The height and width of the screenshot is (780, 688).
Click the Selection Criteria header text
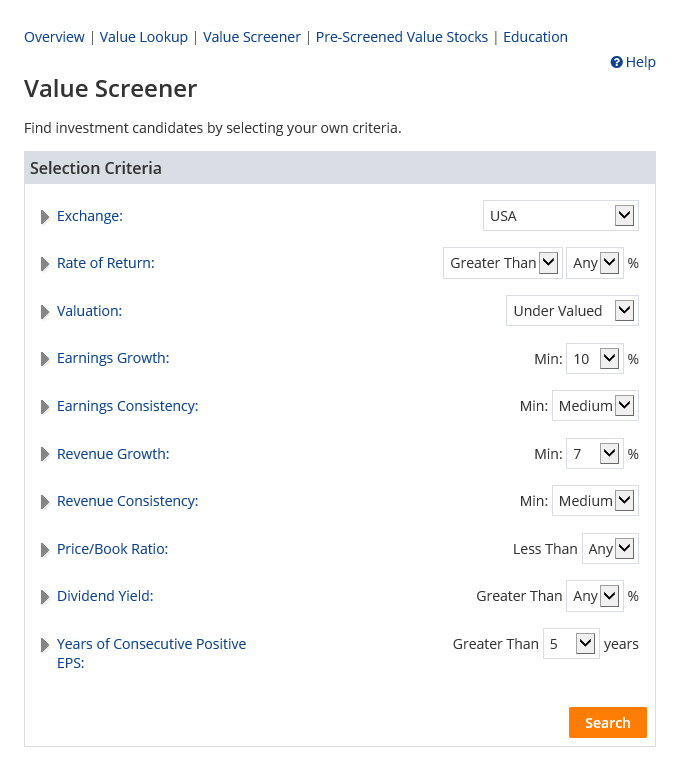tap(96, 168)
